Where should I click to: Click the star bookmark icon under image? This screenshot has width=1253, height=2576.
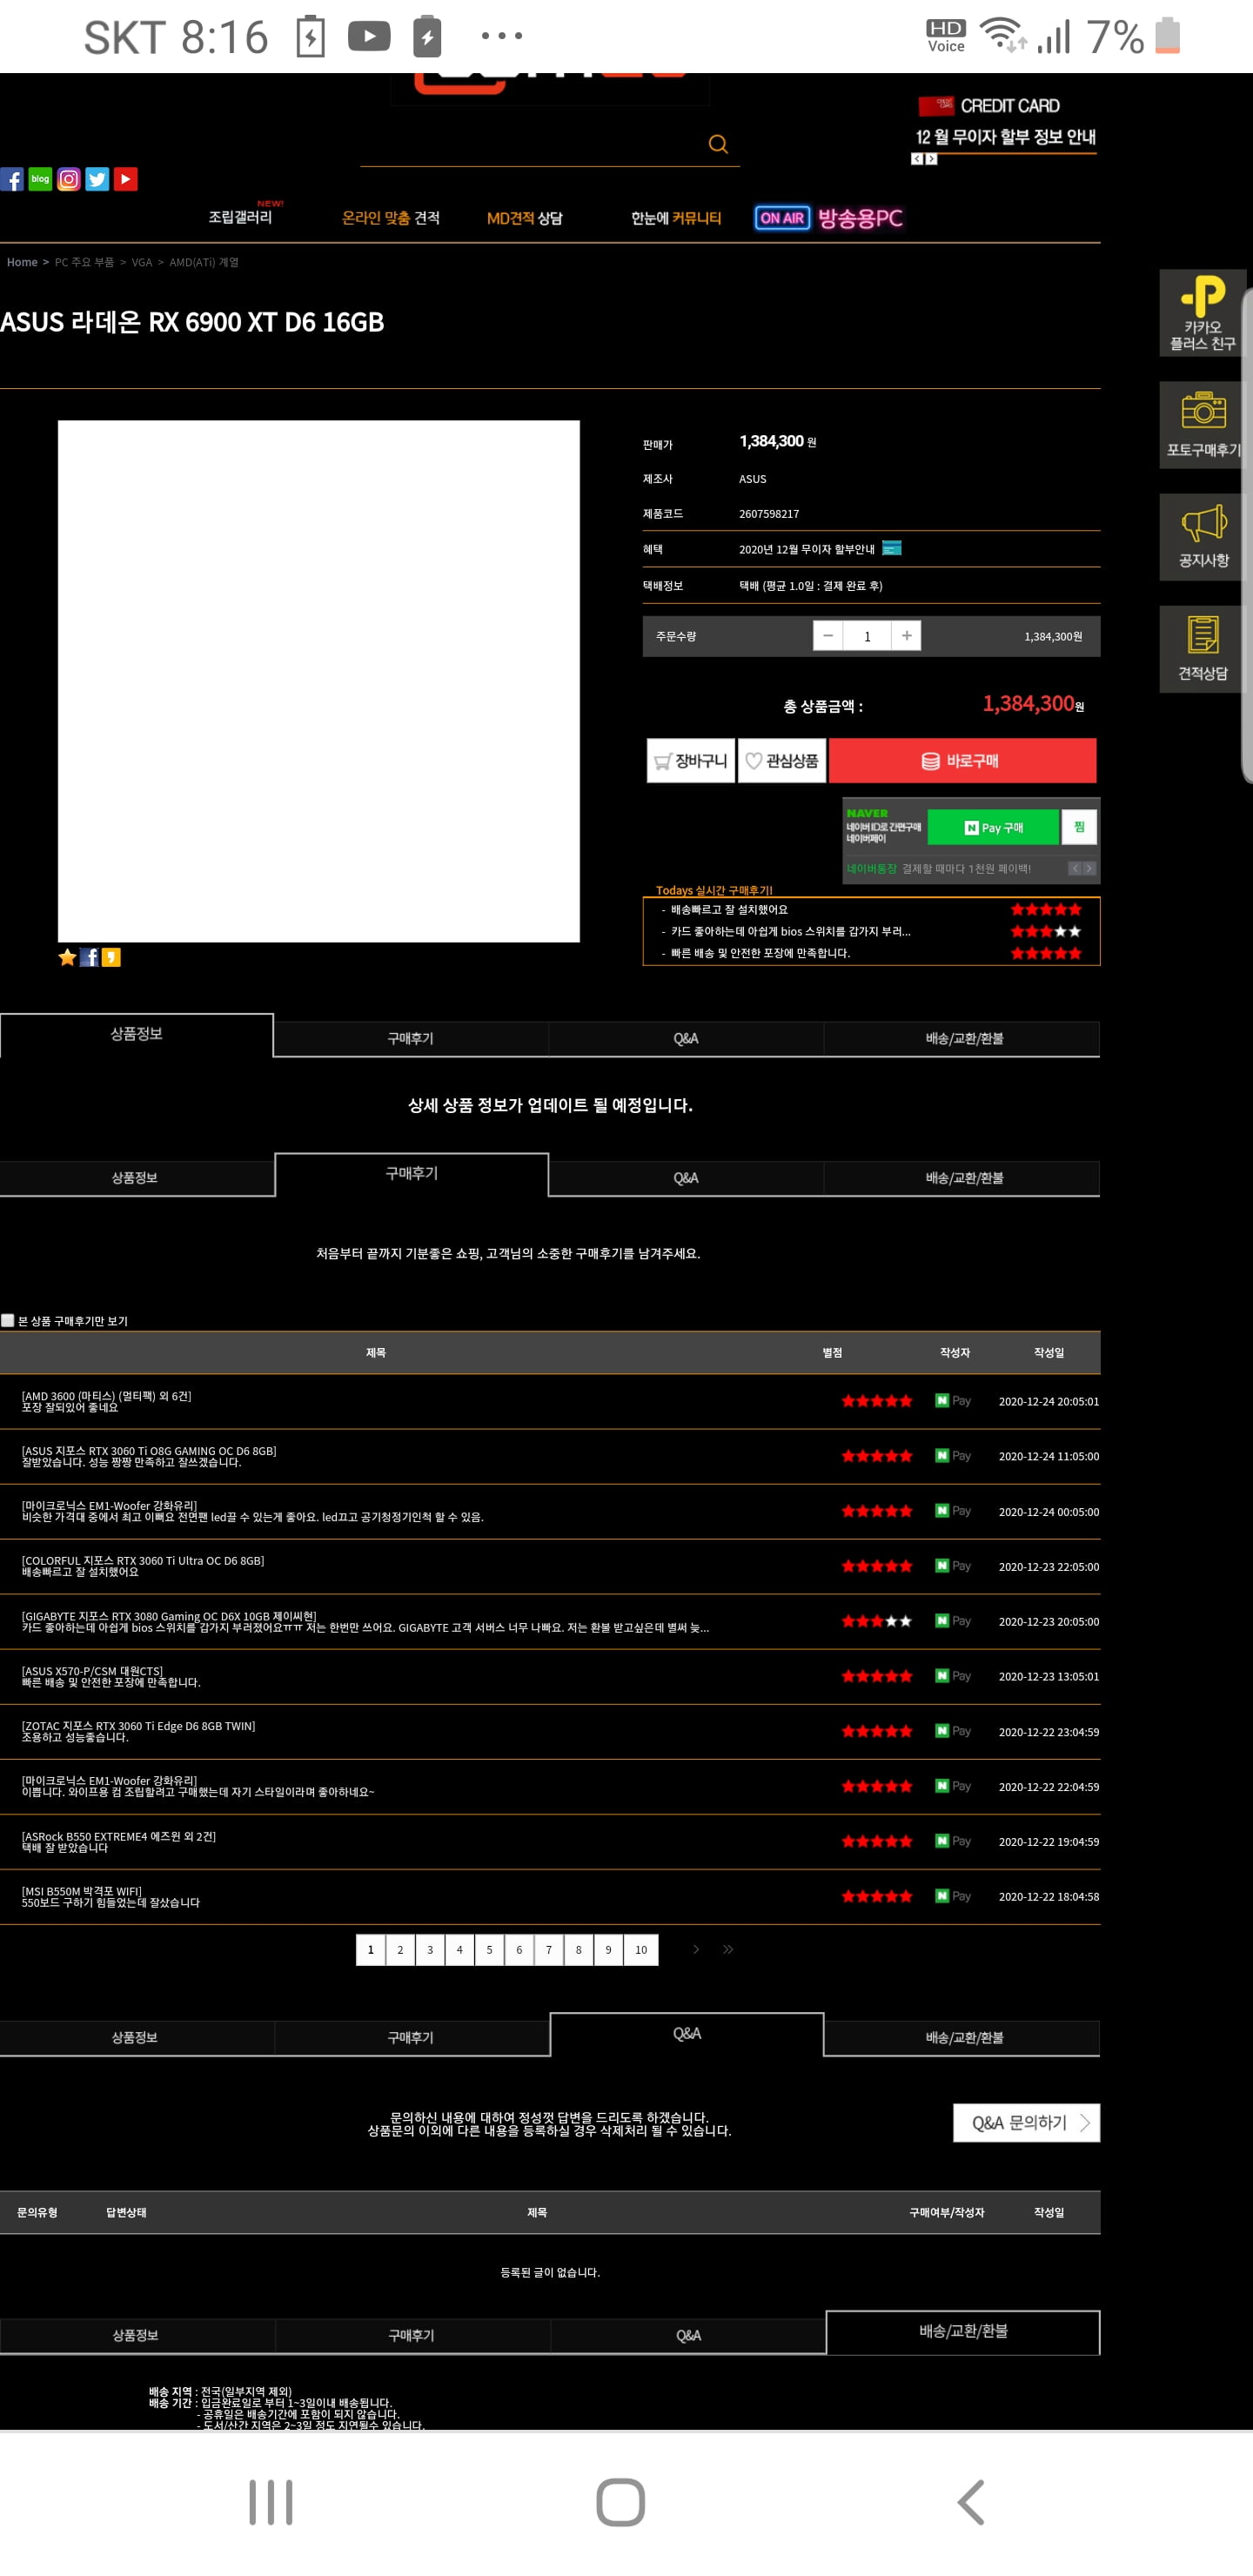pos(67,957)
